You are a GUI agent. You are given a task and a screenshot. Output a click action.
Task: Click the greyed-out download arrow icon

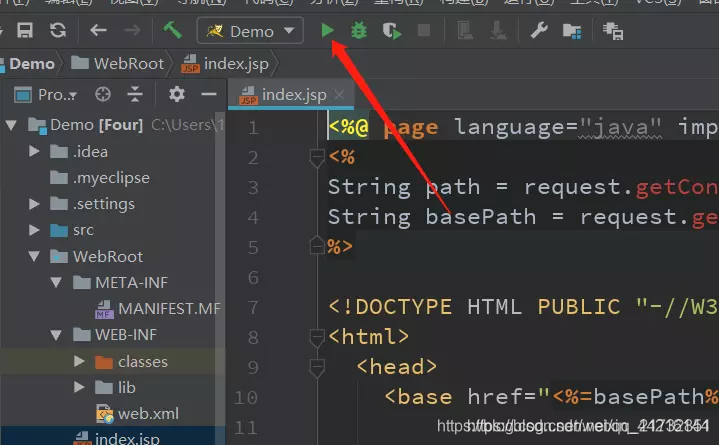[498, 31]
